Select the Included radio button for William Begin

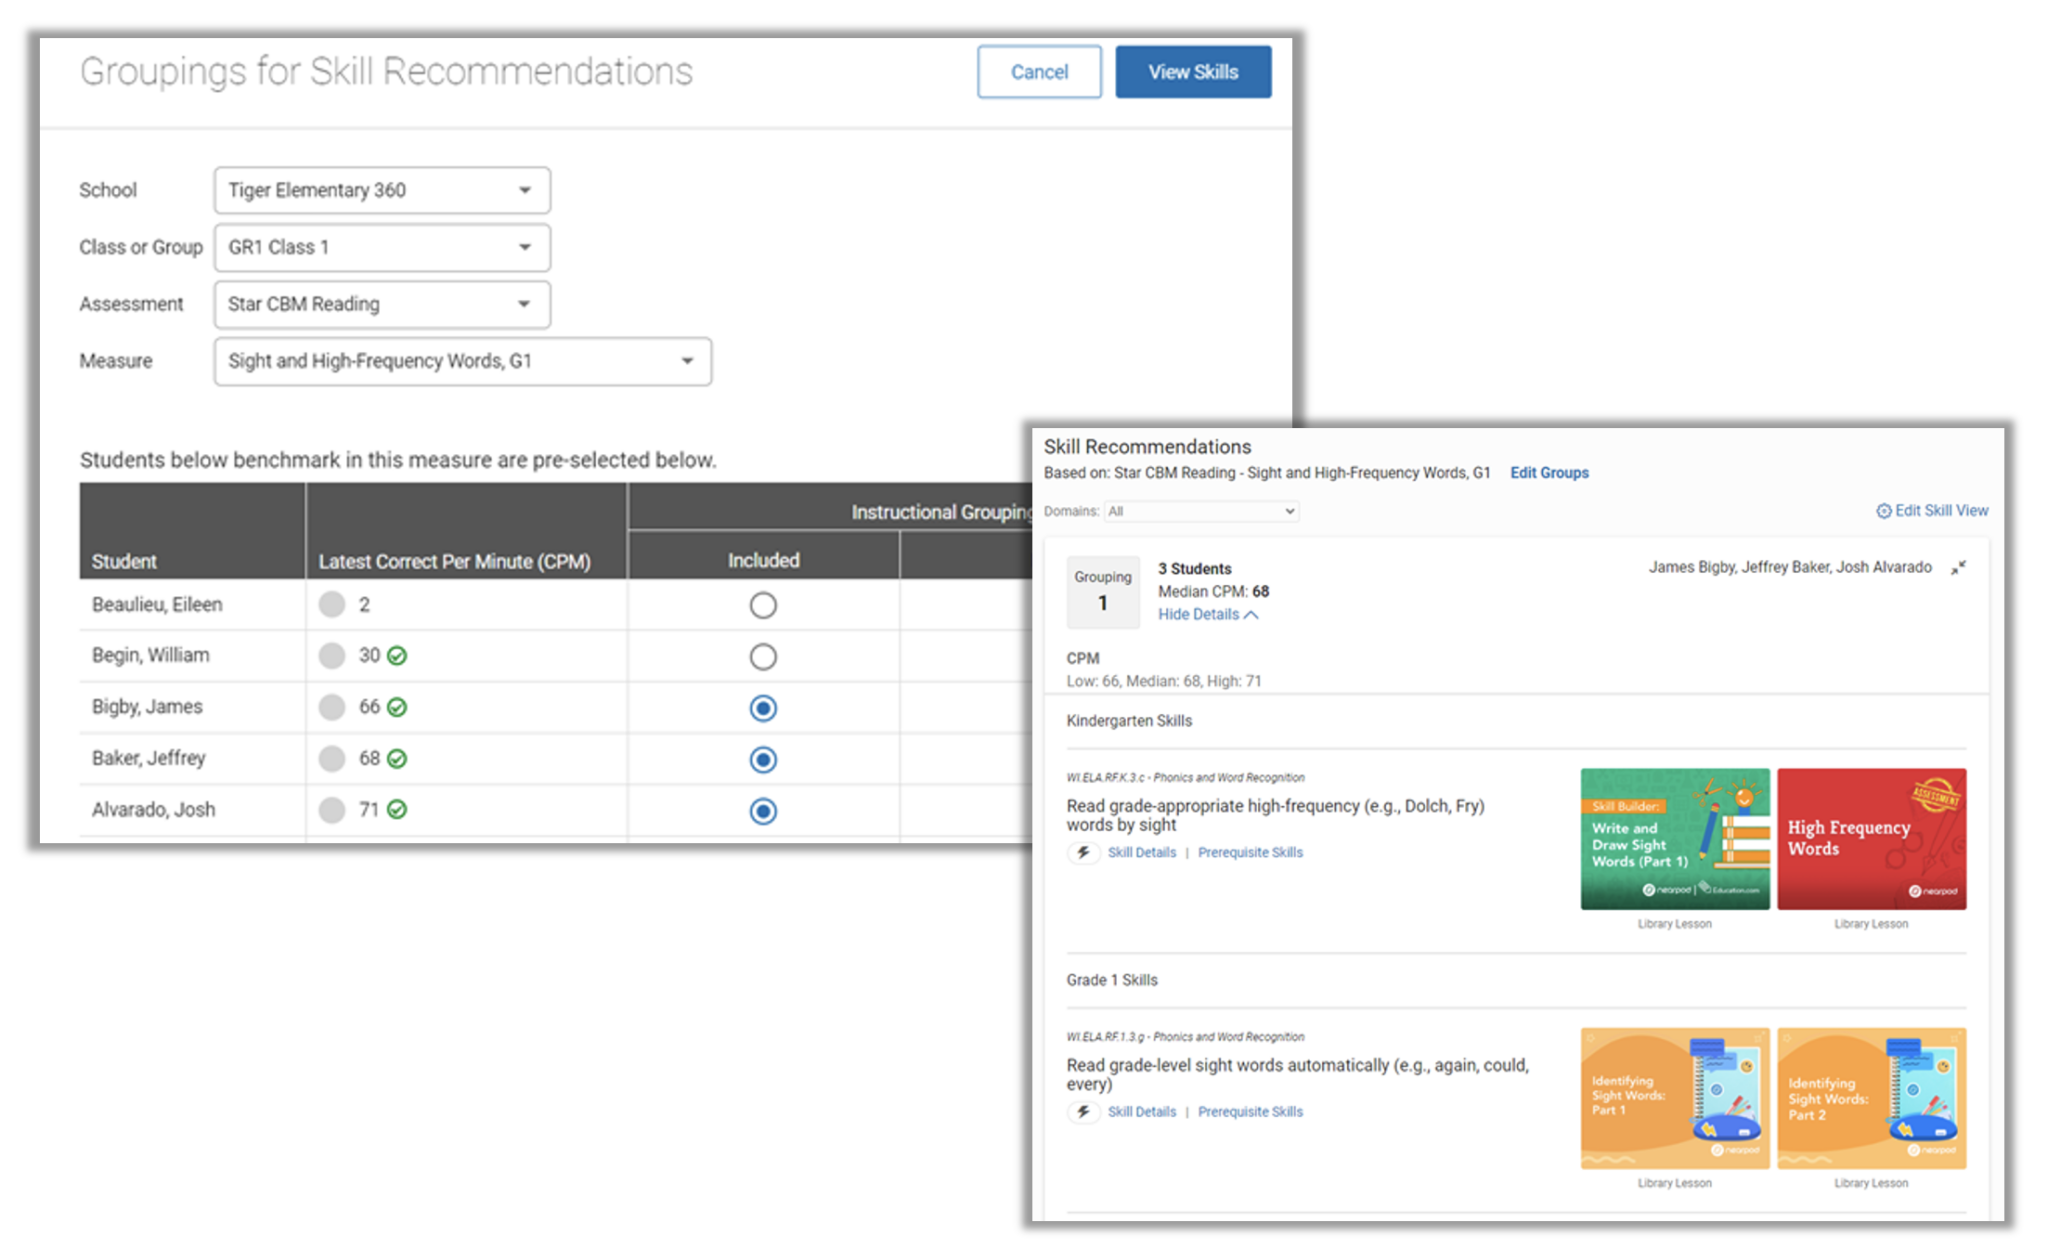click(763, 656)
